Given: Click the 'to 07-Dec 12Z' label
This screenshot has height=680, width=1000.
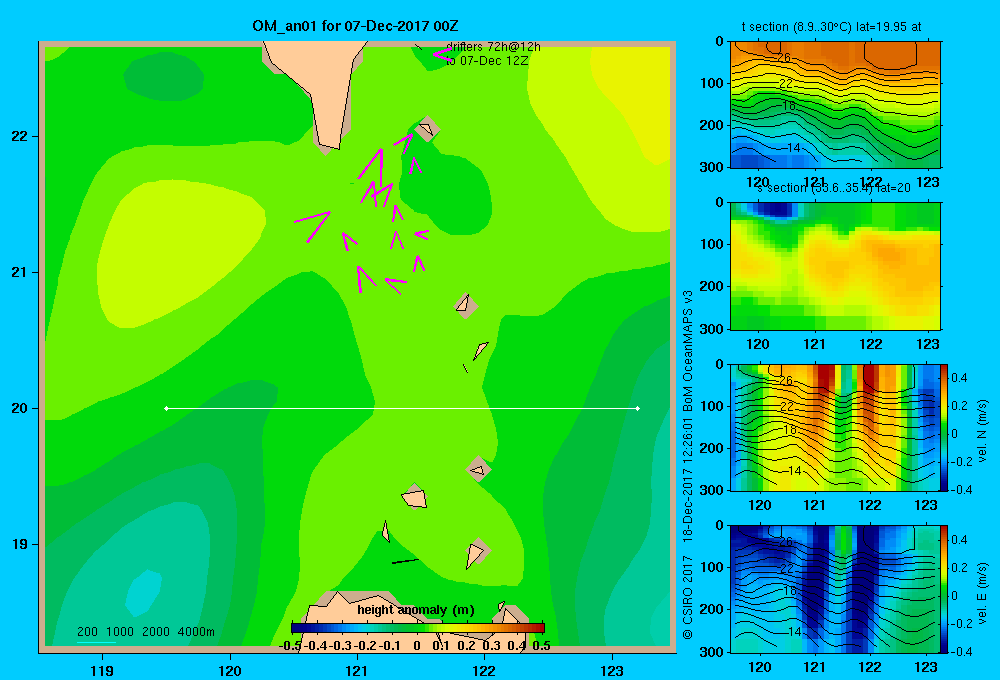Looking at the screenshot, I should [x=487, y=61].
